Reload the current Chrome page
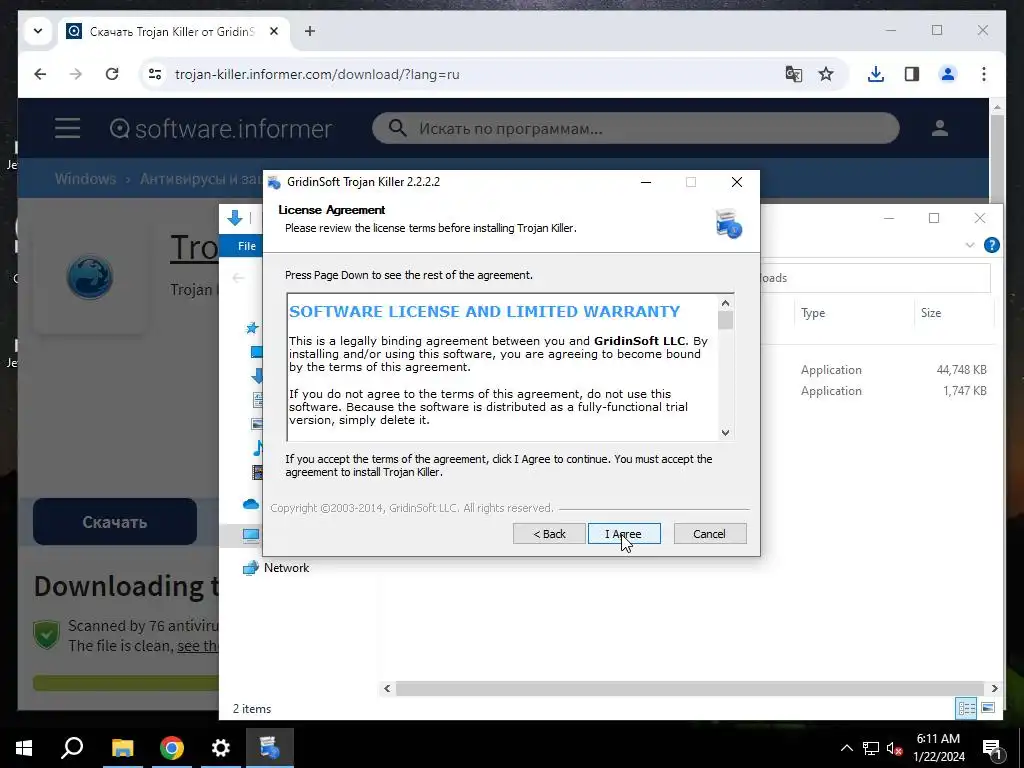 112,74
